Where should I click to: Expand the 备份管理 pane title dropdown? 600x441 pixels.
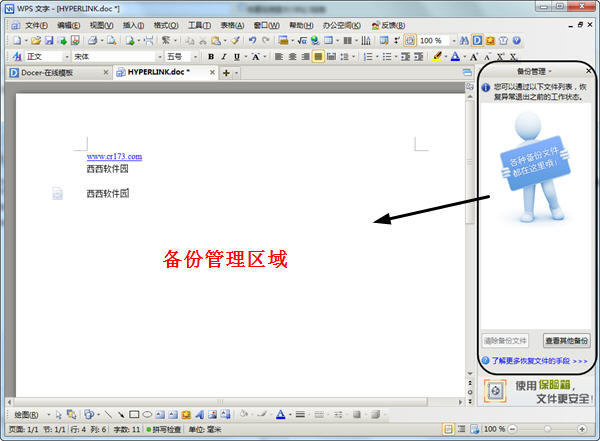coord(550,72)
